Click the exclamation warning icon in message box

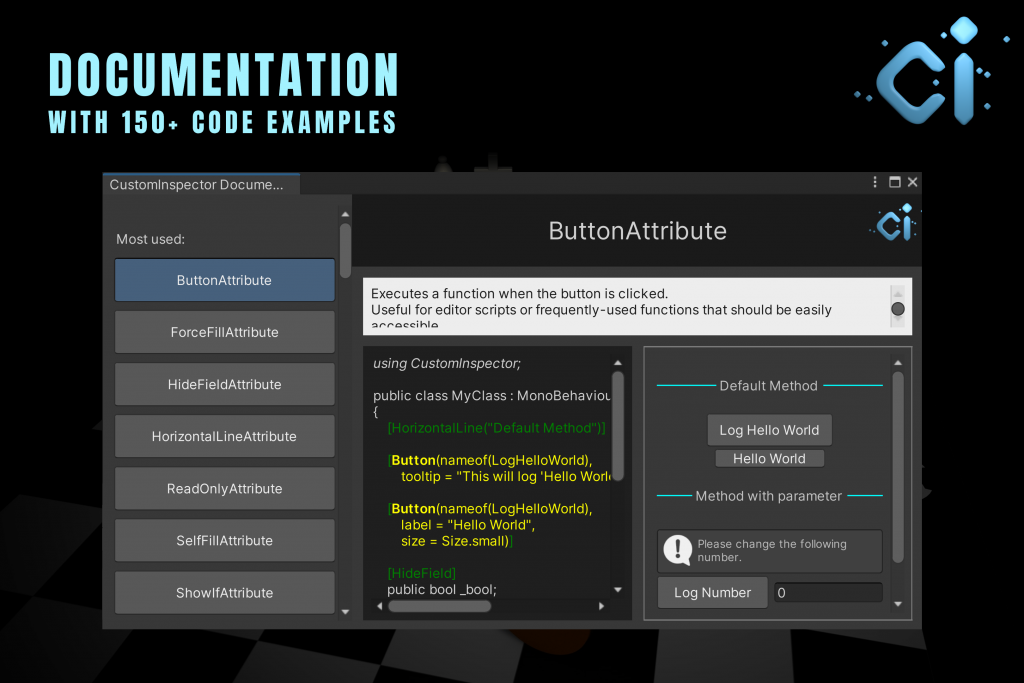click(678, 550)
